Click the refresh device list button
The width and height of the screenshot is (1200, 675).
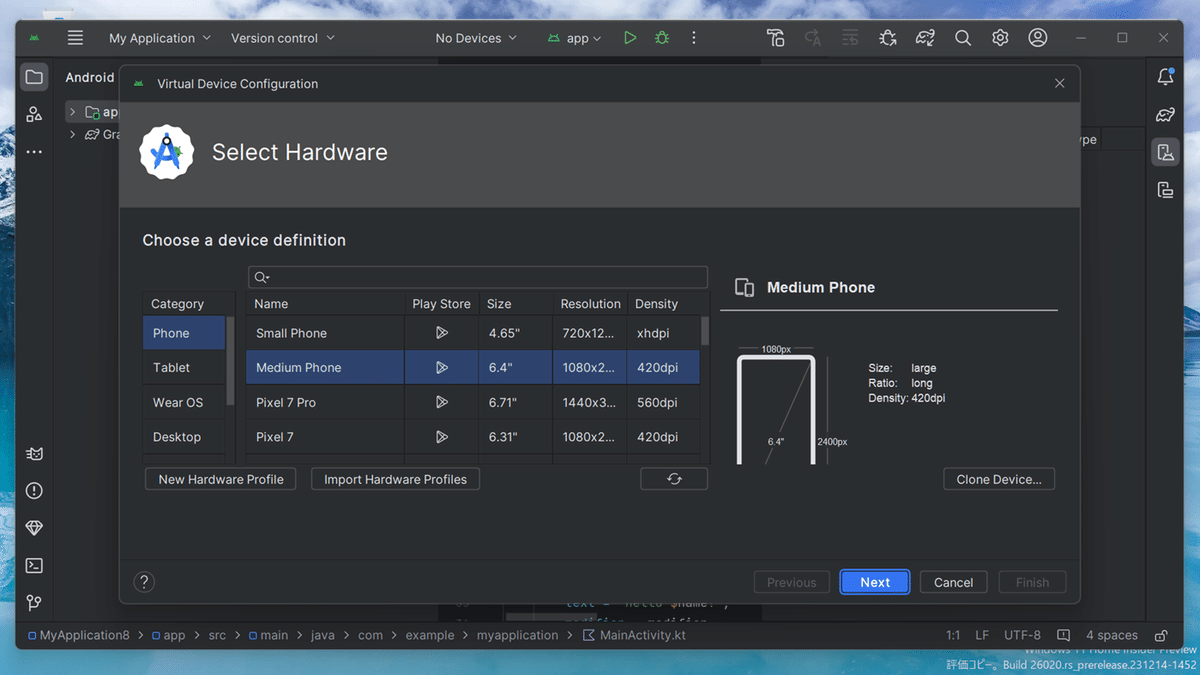pos(674,479)
